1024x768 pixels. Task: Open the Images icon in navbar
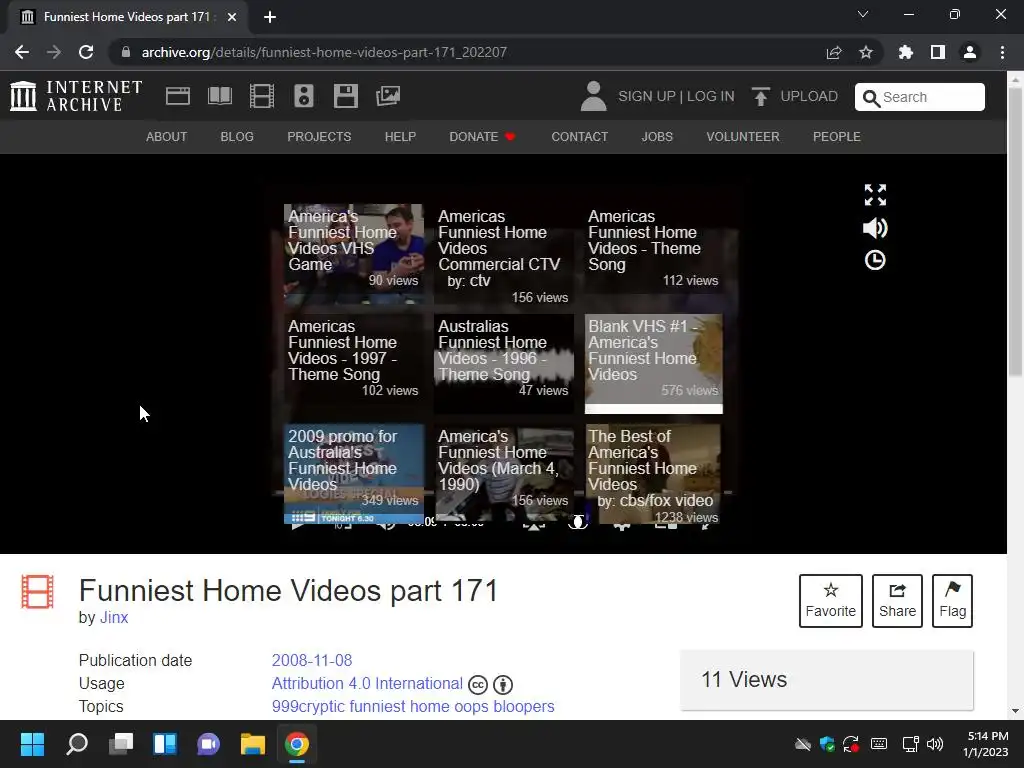tap(388, 96)
